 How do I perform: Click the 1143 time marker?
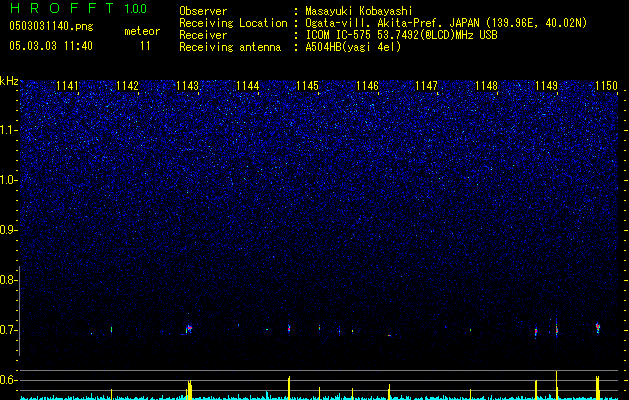tap(187, 86)
